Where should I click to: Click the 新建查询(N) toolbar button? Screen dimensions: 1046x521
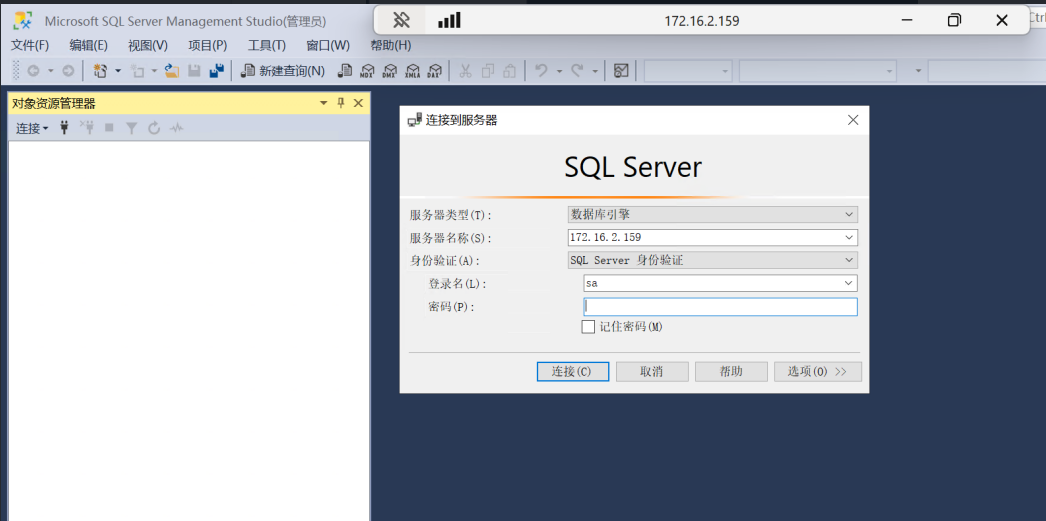pyautogui.click(x=283, y=71)
